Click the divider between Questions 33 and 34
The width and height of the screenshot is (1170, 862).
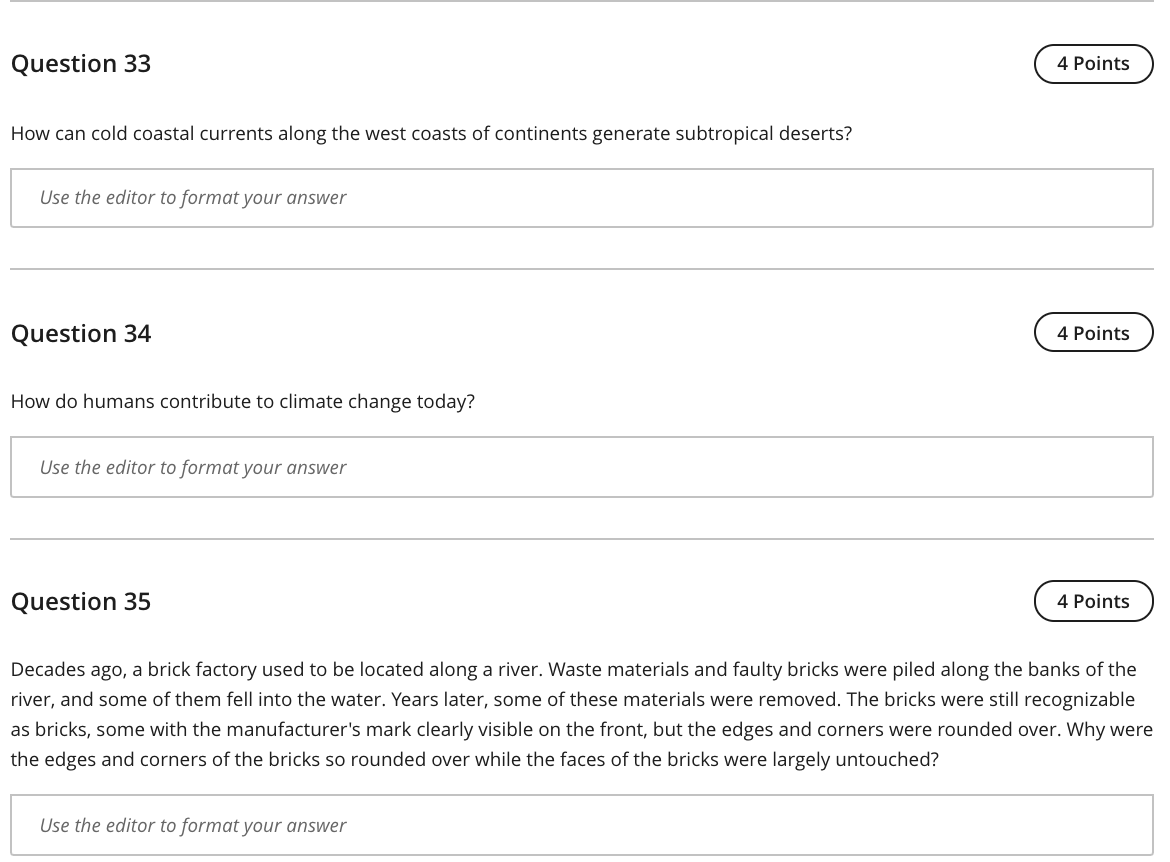pos(582,269)
